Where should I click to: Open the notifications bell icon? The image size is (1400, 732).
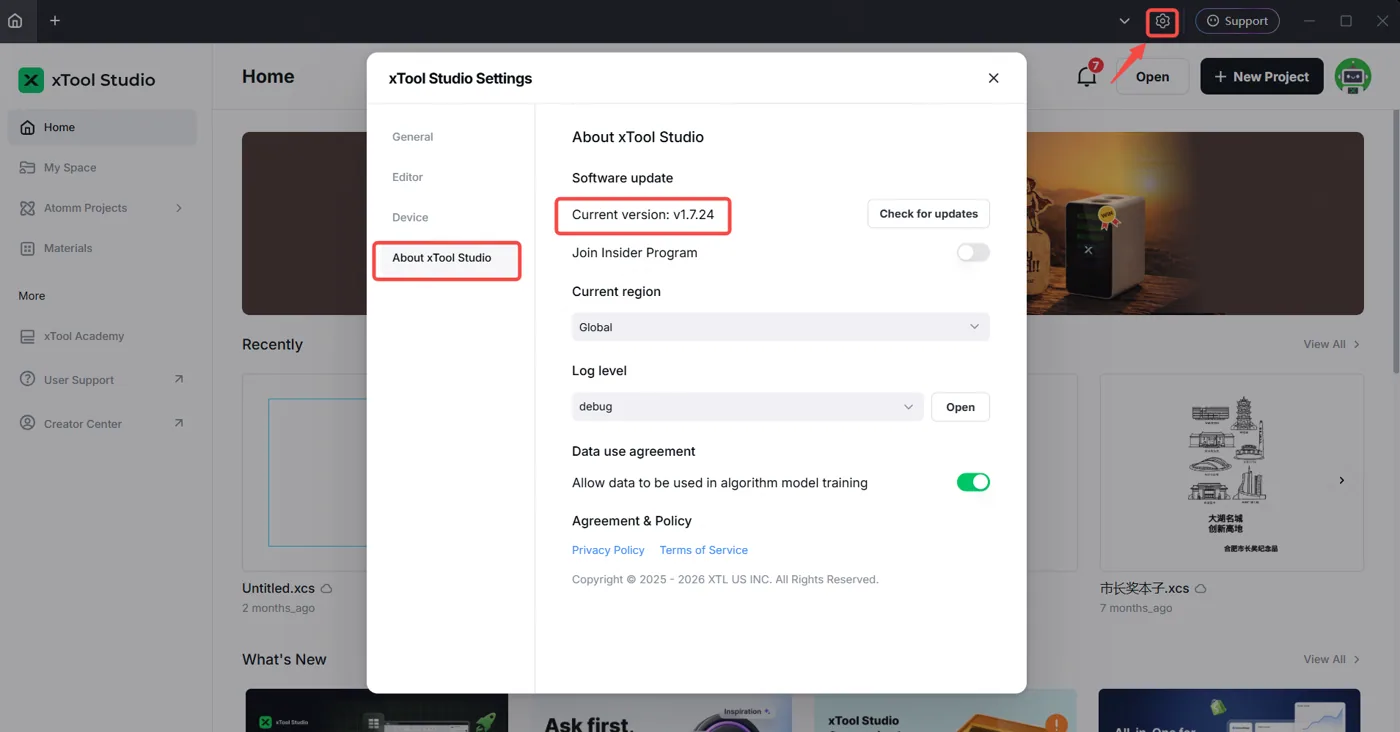tap(1086, 76)
